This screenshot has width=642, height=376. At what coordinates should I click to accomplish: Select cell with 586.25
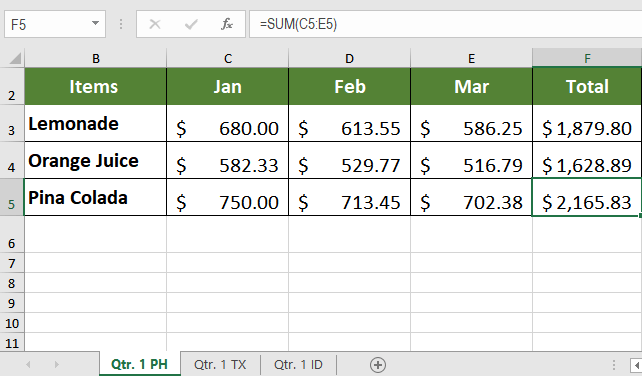pyautogui.click(x=471, y=123)
